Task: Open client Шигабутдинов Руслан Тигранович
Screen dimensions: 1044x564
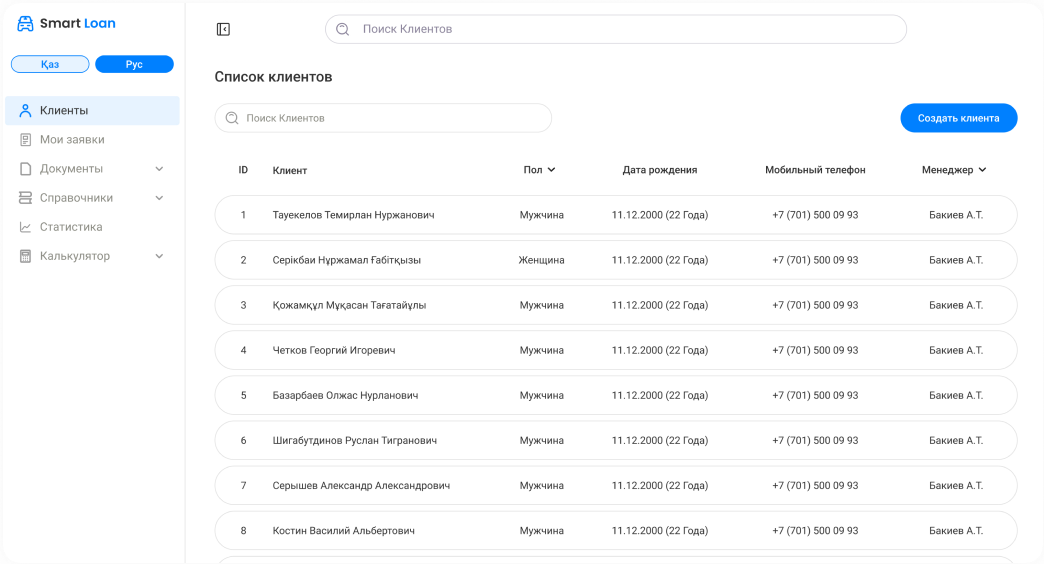Action: click(x=616, y=440)
